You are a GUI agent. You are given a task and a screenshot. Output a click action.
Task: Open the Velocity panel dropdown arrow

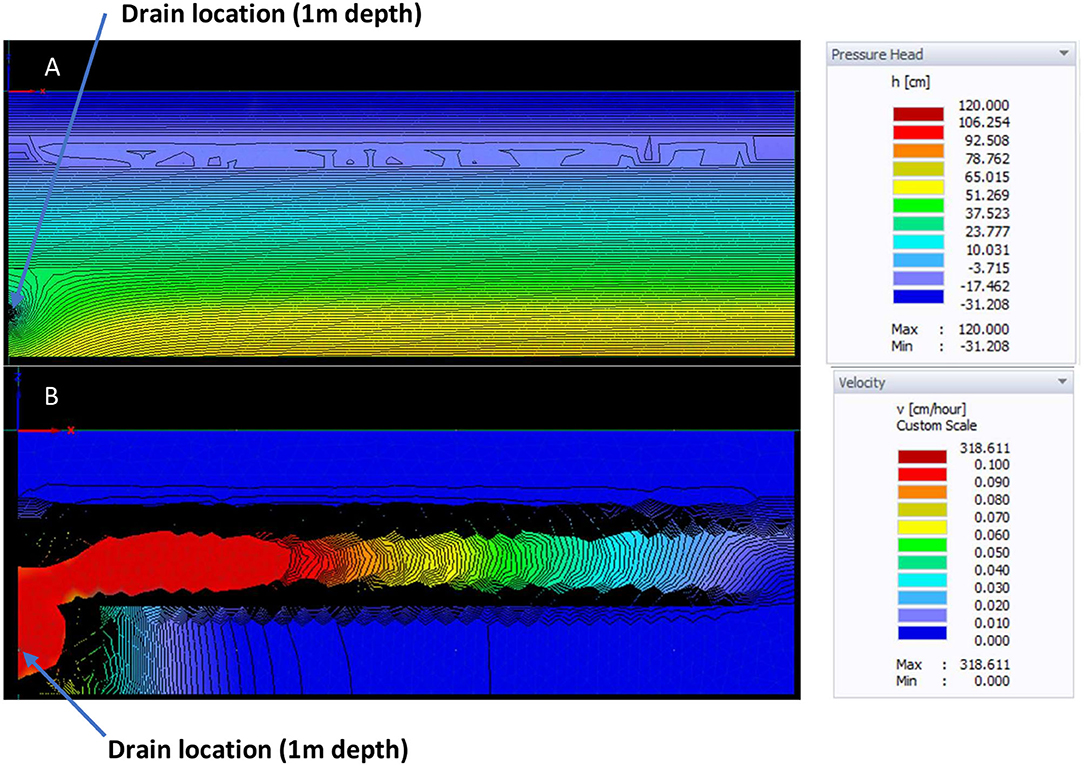pos(1063,382)
